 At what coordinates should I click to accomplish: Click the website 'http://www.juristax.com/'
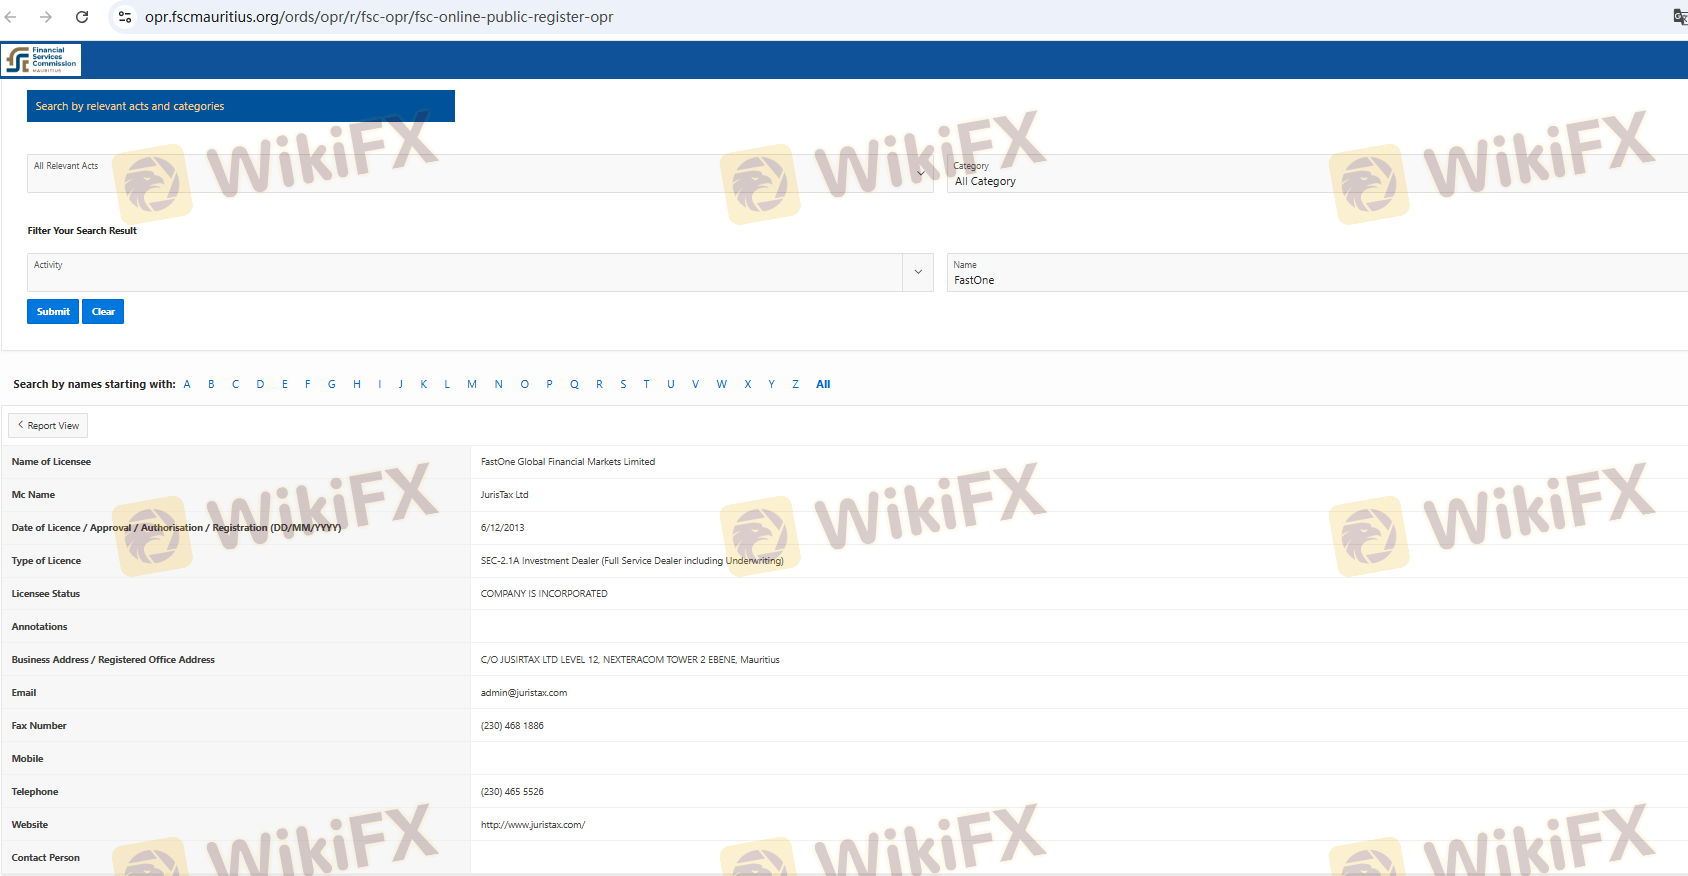pyautogui.click(x=533, y=825)
